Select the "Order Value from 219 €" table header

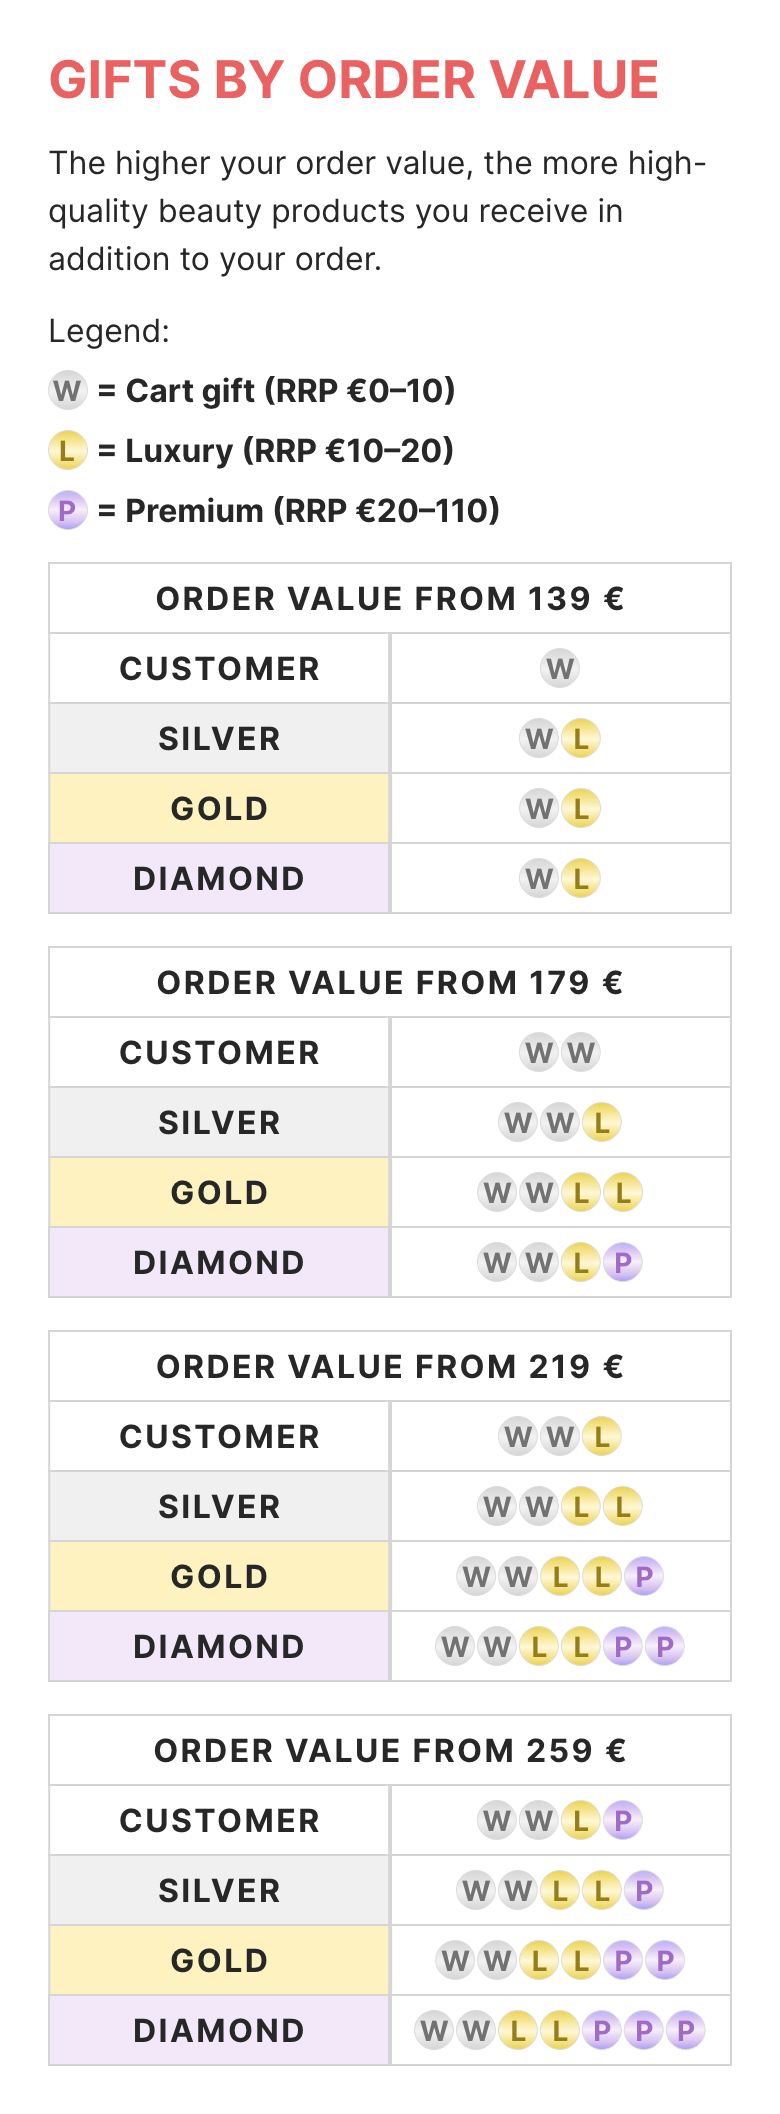[390, 1366]
